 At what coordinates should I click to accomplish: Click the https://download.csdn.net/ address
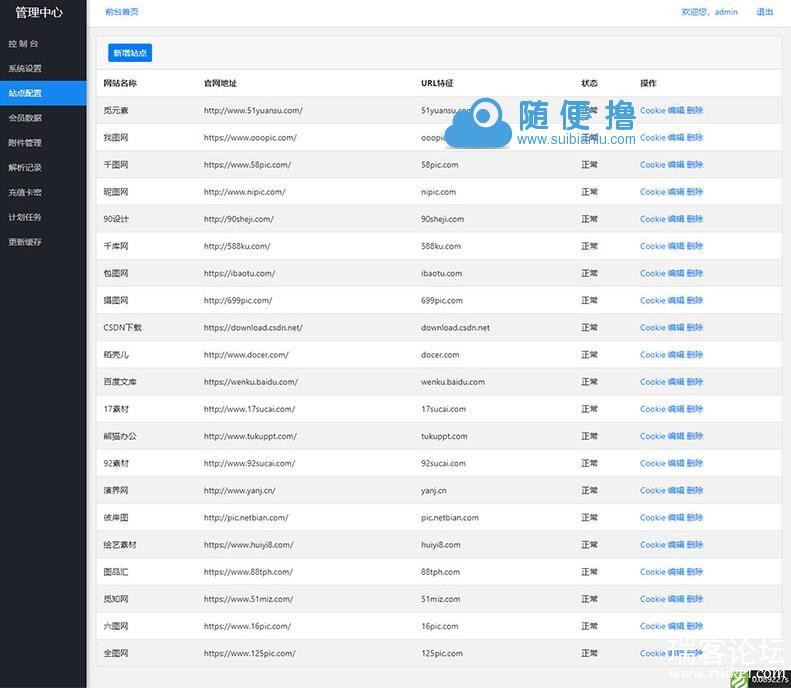click(x=253, y=327)
